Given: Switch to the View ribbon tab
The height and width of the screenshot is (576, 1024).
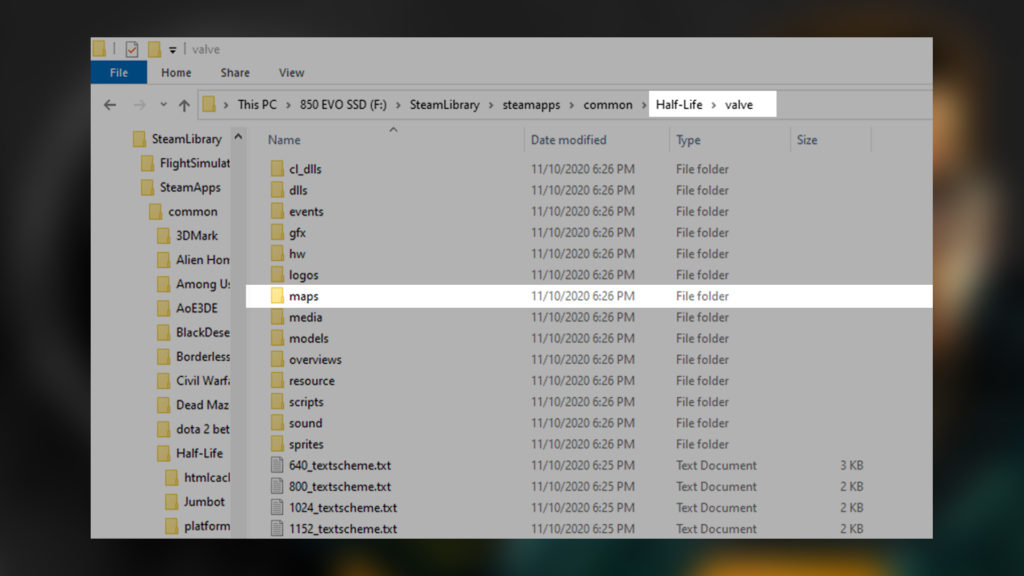Looking at the screenshot, I should tap(291, 72).
